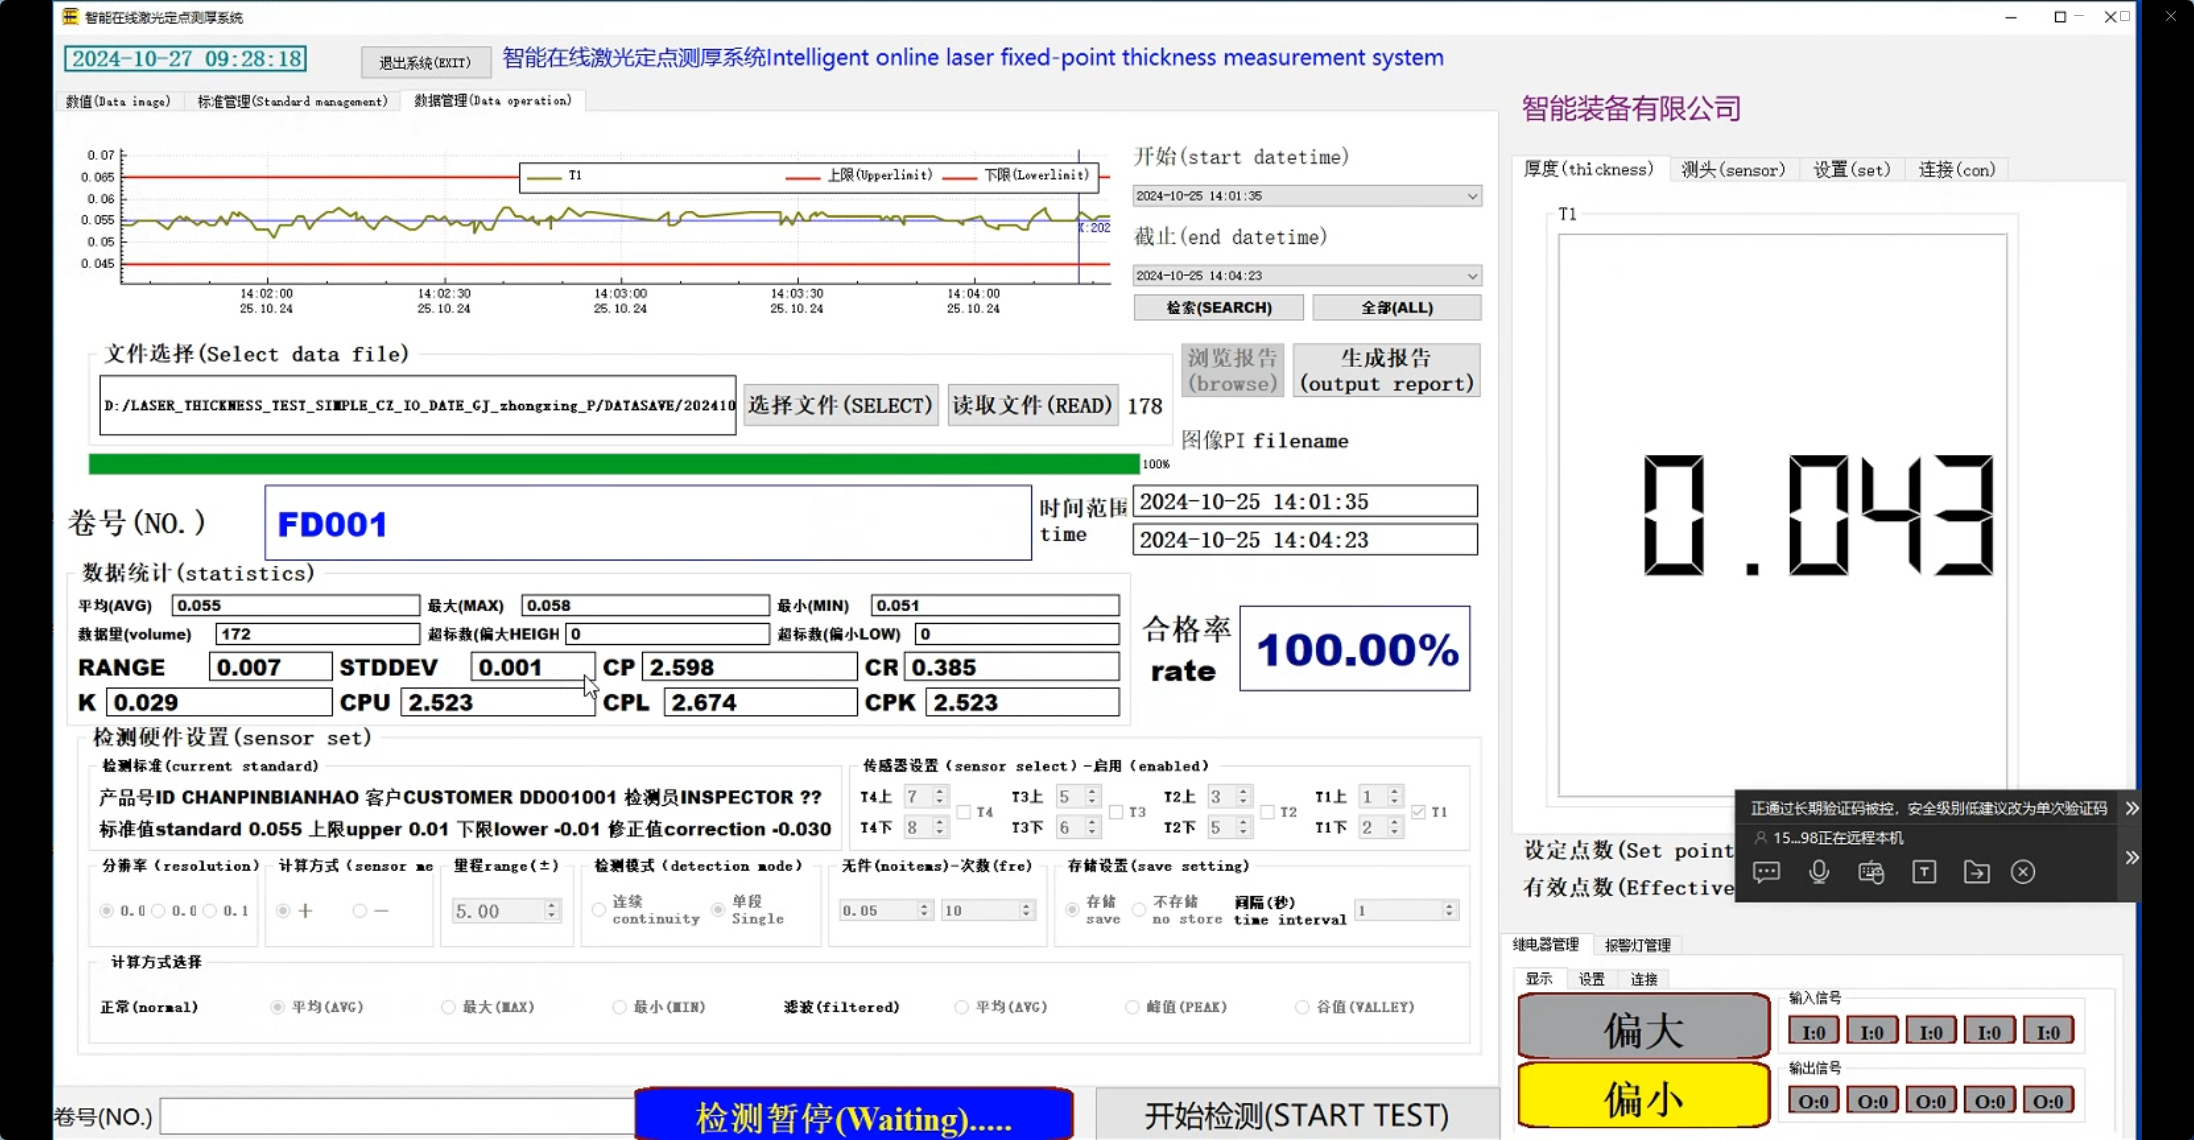
Task: Open the con (连接) tab
Action: [1957, 170]
